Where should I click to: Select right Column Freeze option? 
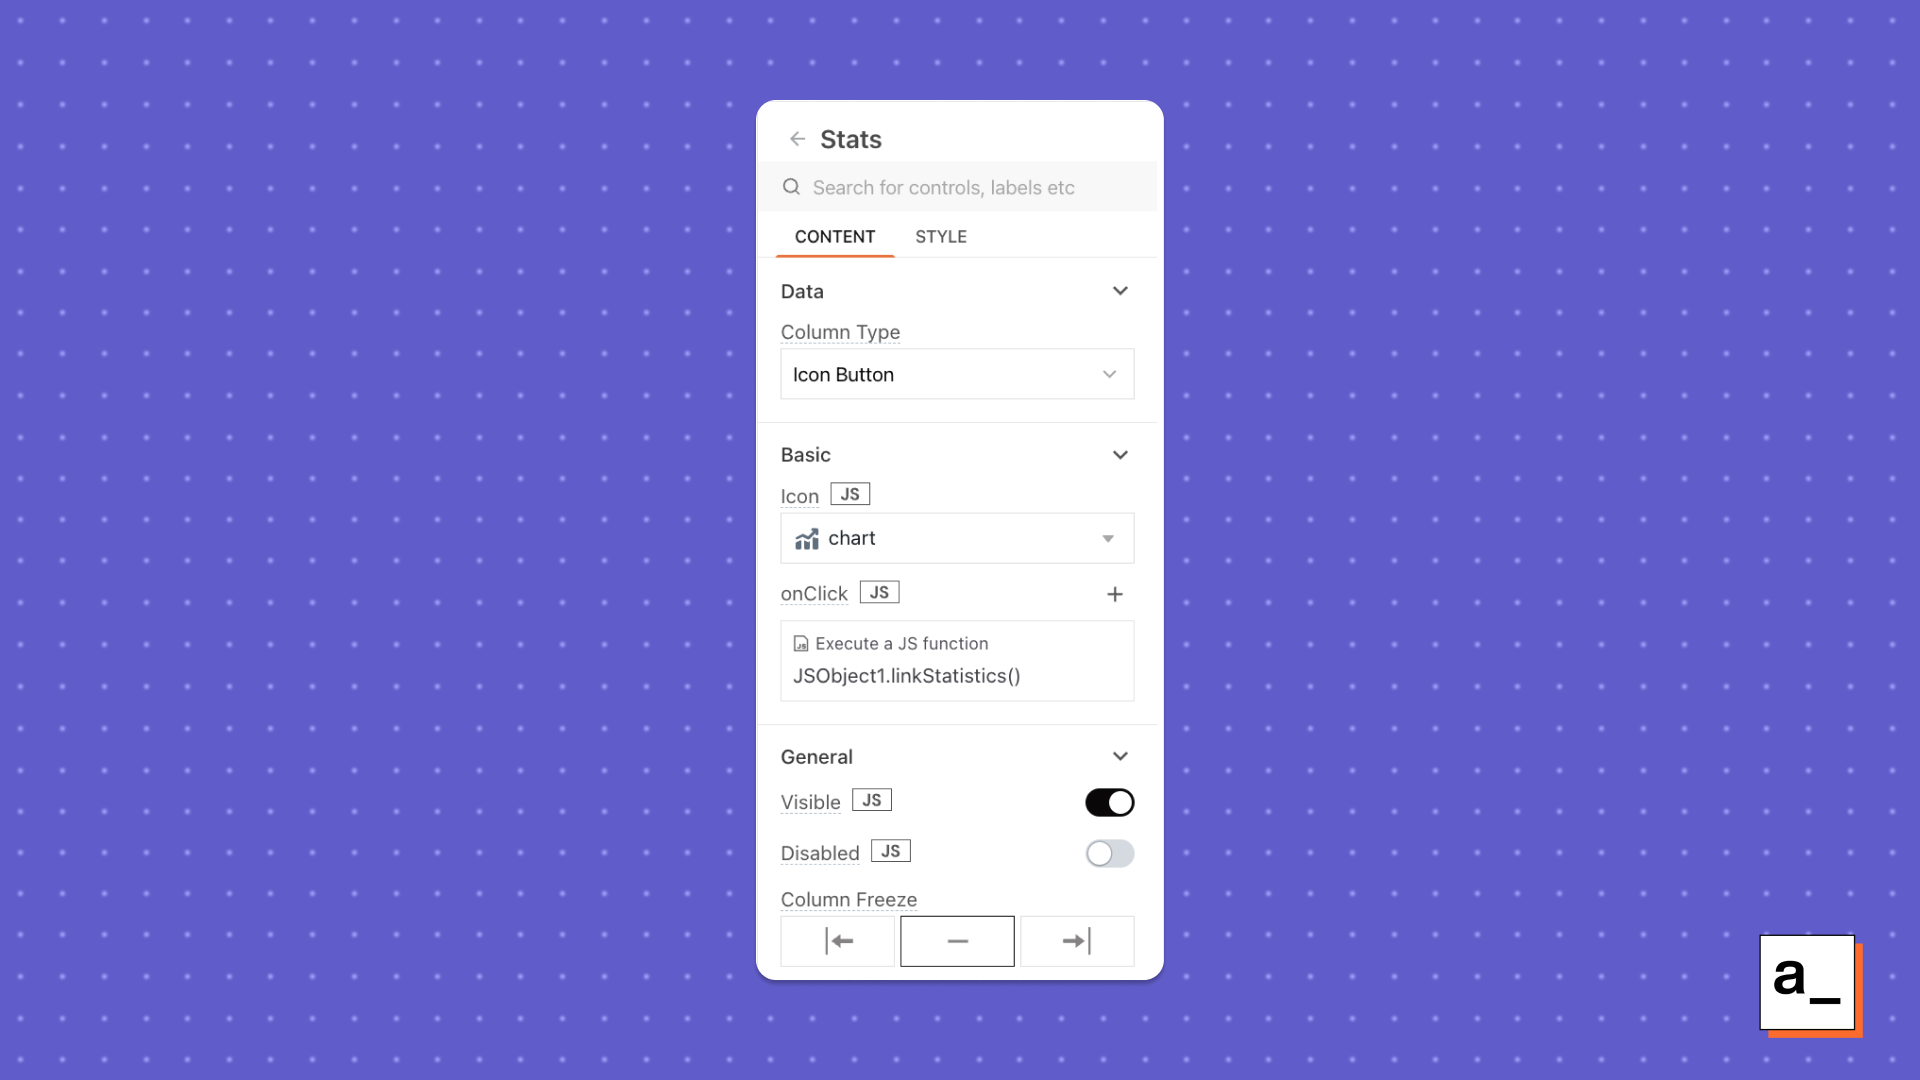click(1075, 940)
